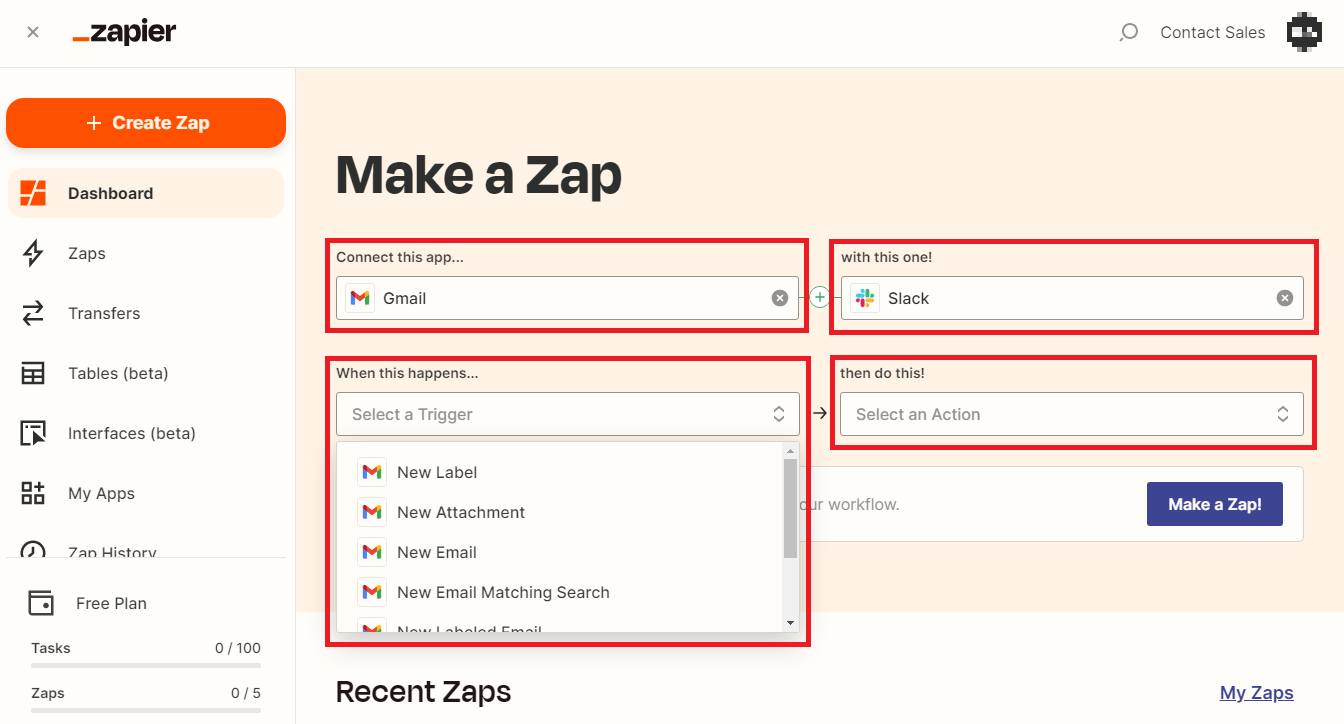
Task: Open the Select an Action dropdown
Action: pyautogui.click(x=1071, y=414)
